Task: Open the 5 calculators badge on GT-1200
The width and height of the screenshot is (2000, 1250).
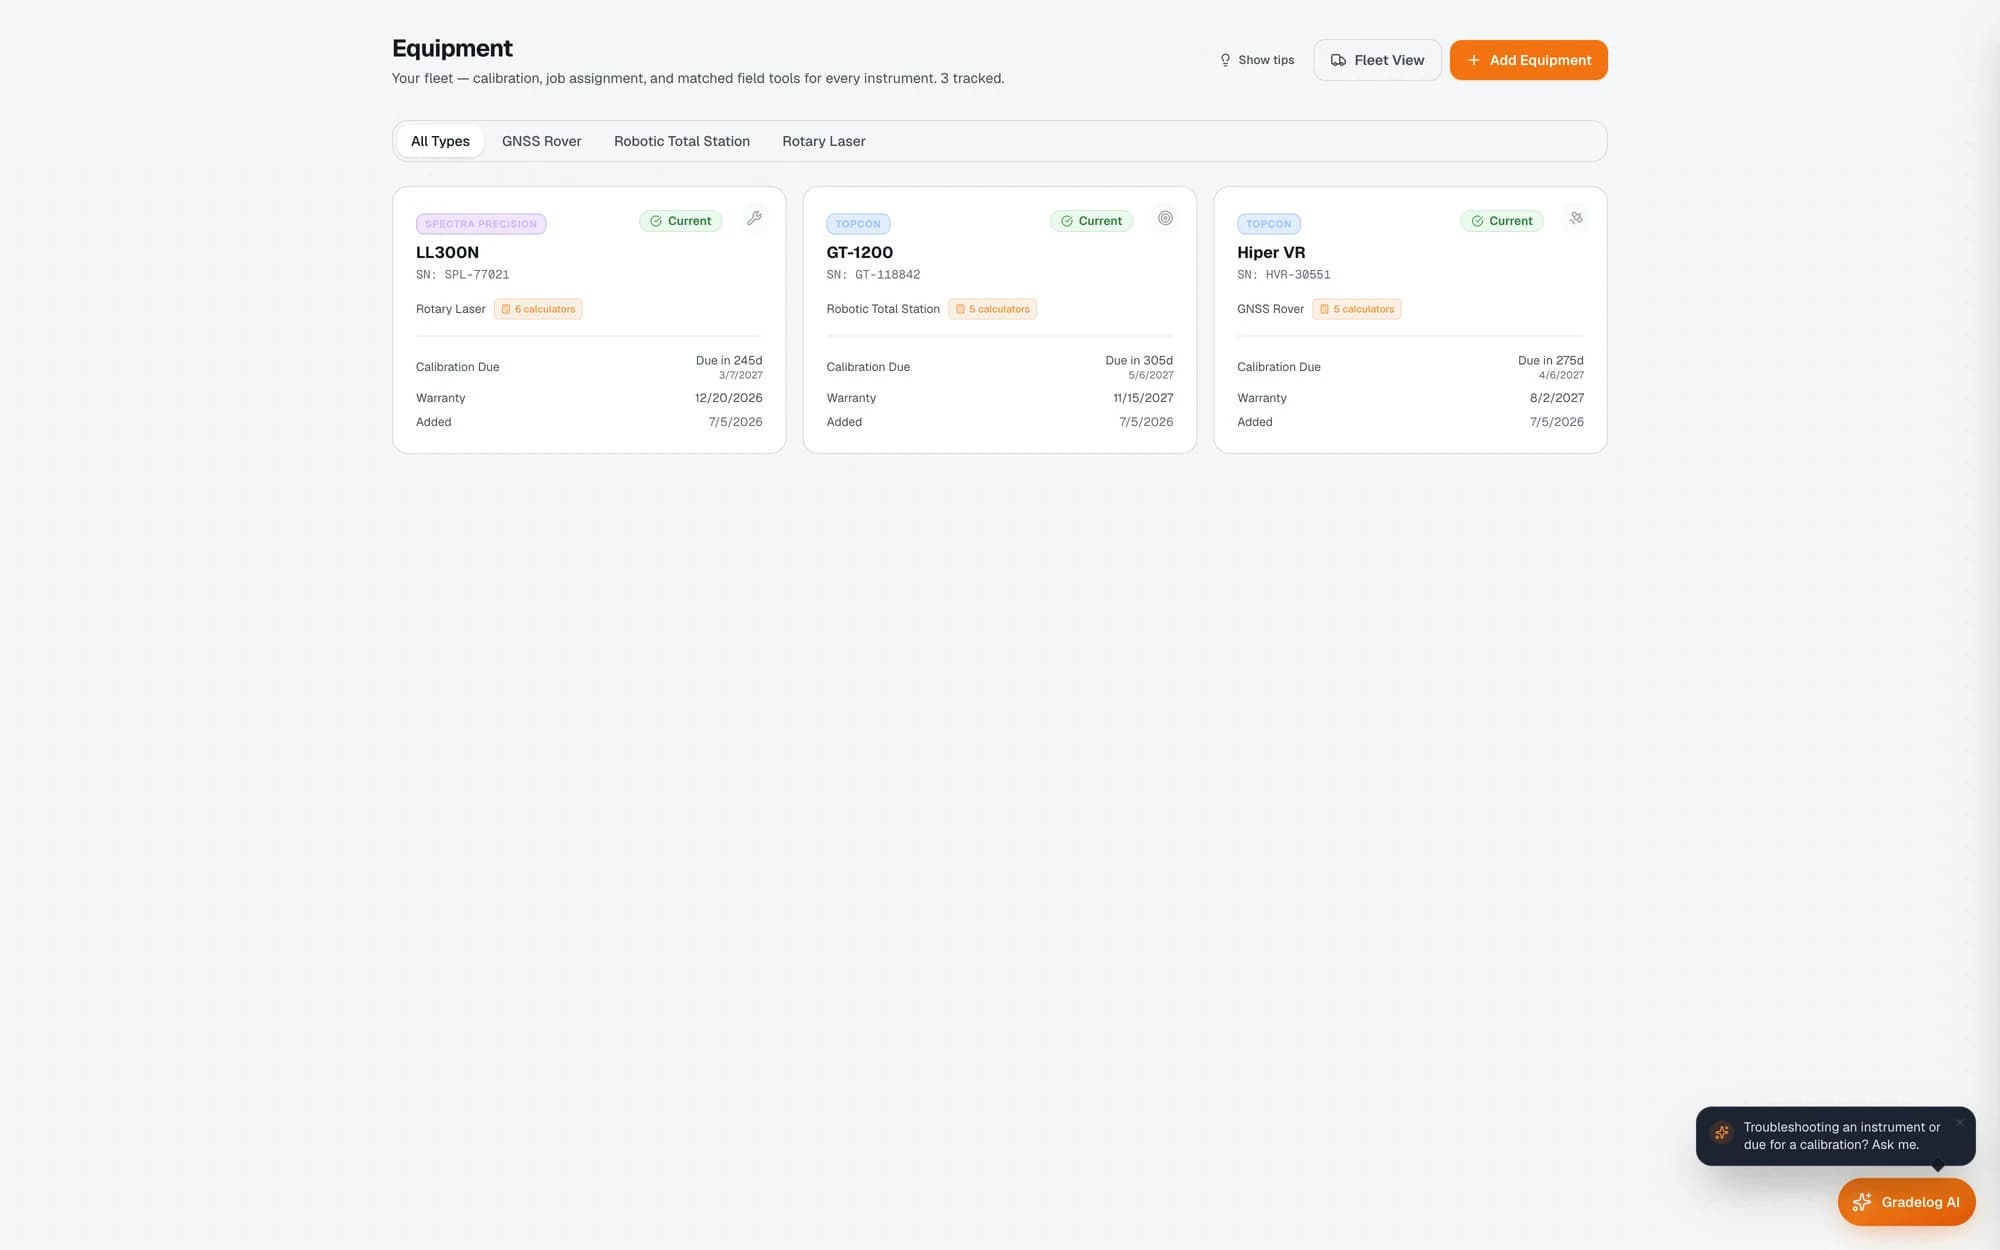Action: 992,309
